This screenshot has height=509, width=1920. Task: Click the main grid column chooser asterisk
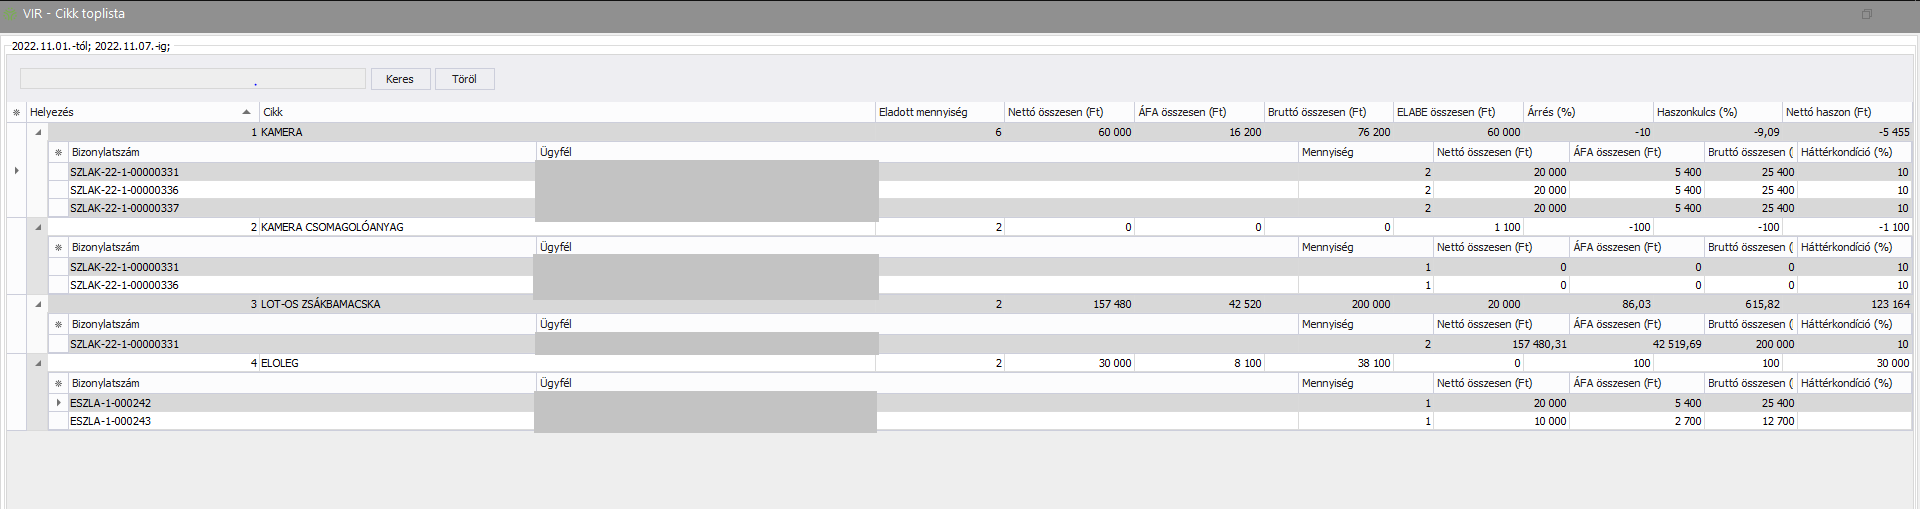point(16,113)
